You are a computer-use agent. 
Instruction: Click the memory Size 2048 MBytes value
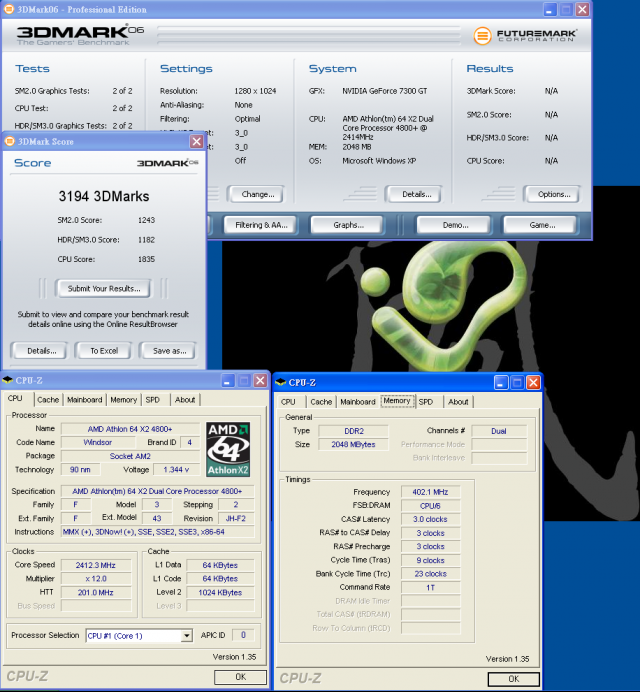coord(354,444)
